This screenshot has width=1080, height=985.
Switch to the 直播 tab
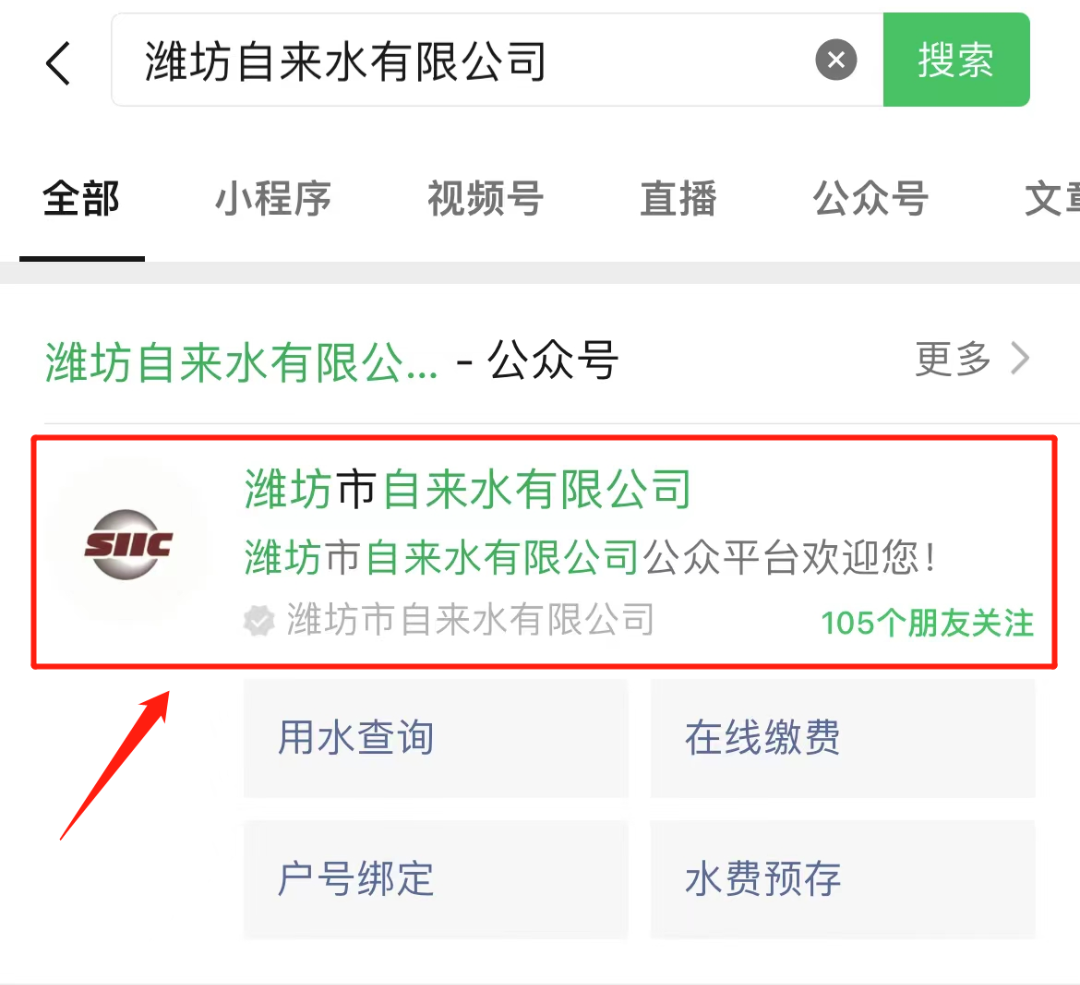click(678, 199)
